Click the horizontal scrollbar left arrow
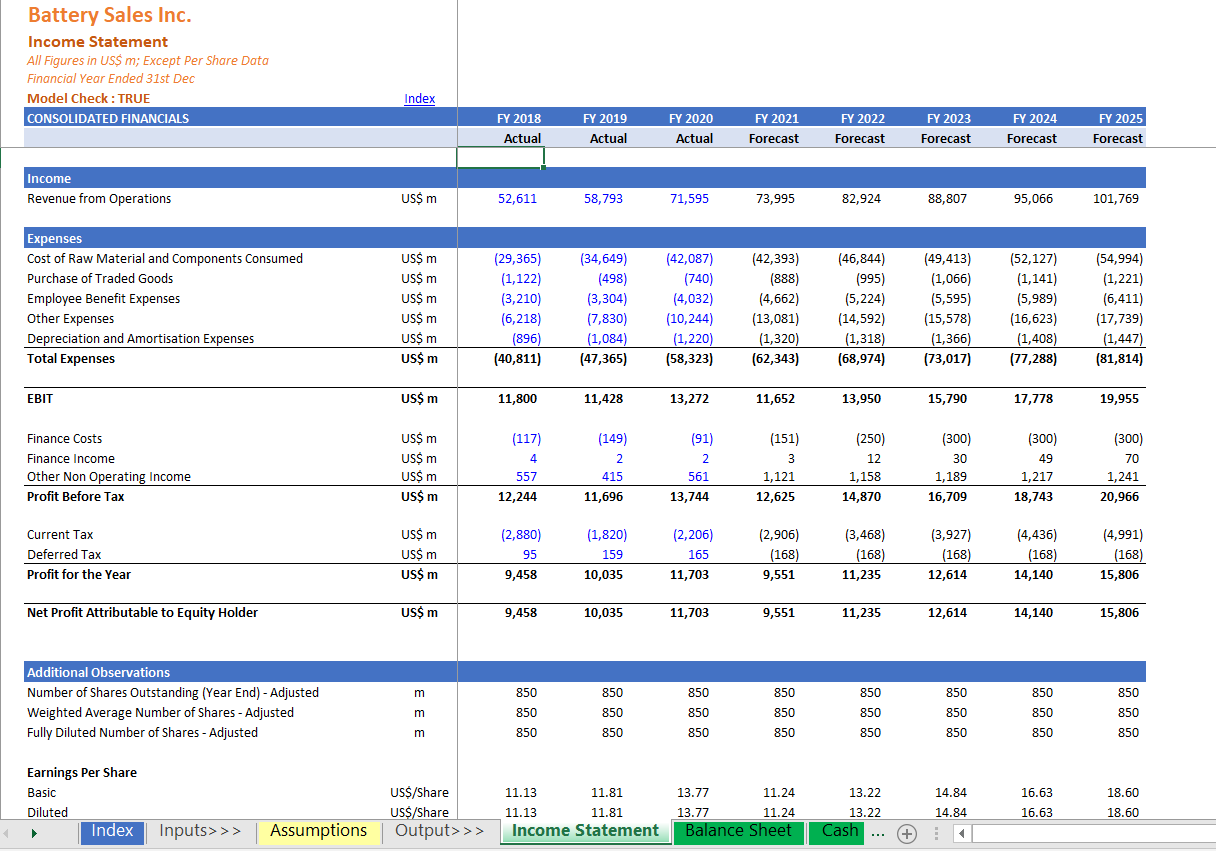Screen dimensions: 1216x851 (x=961, y=833)
